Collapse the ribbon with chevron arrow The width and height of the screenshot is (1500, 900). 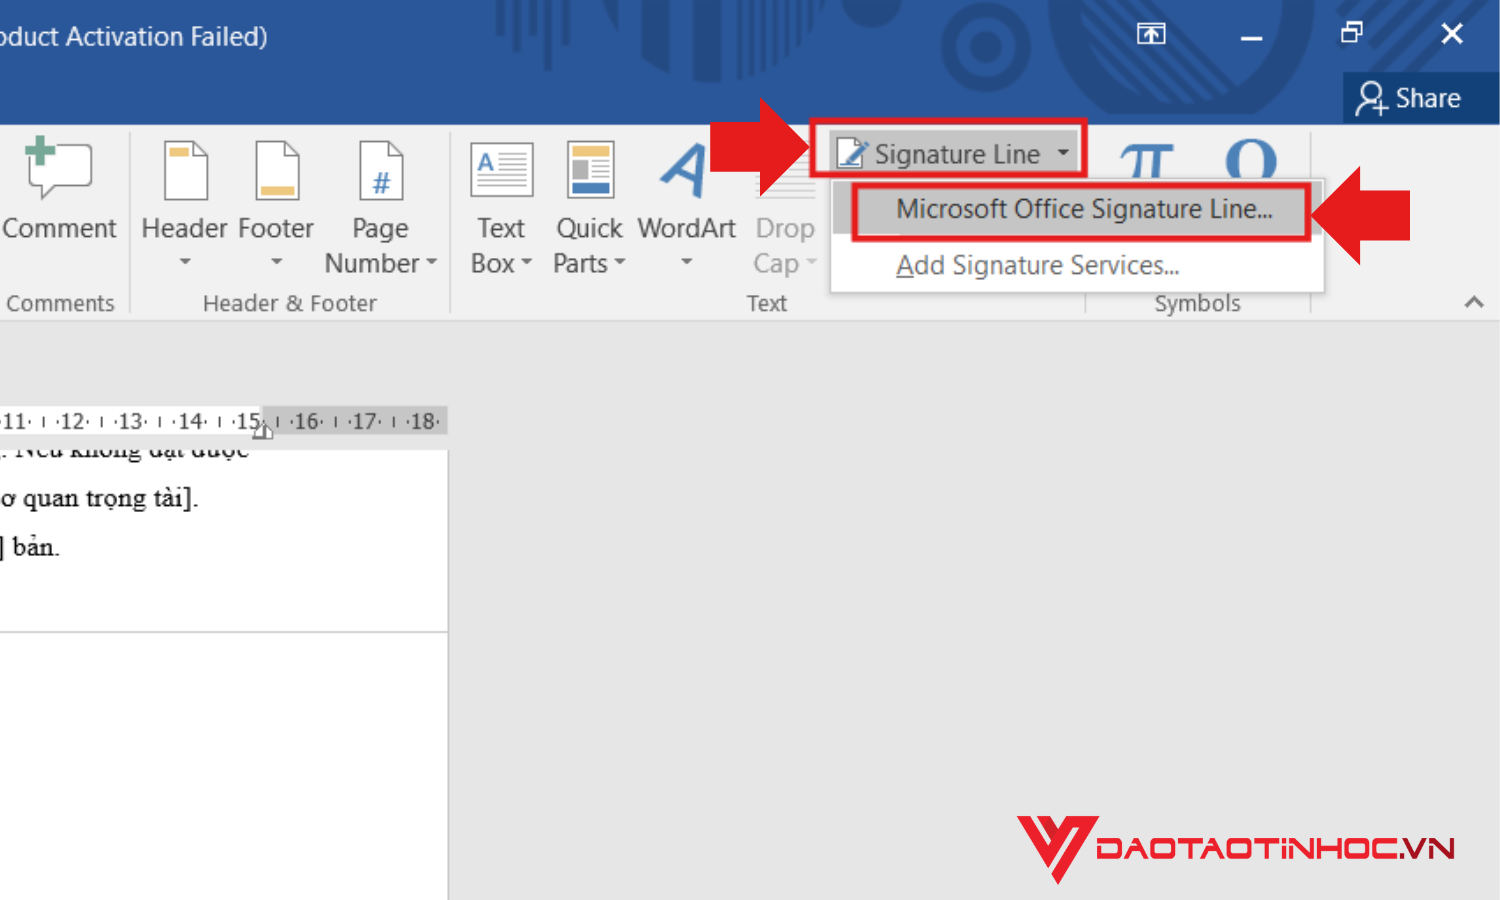click(1474, 302)
